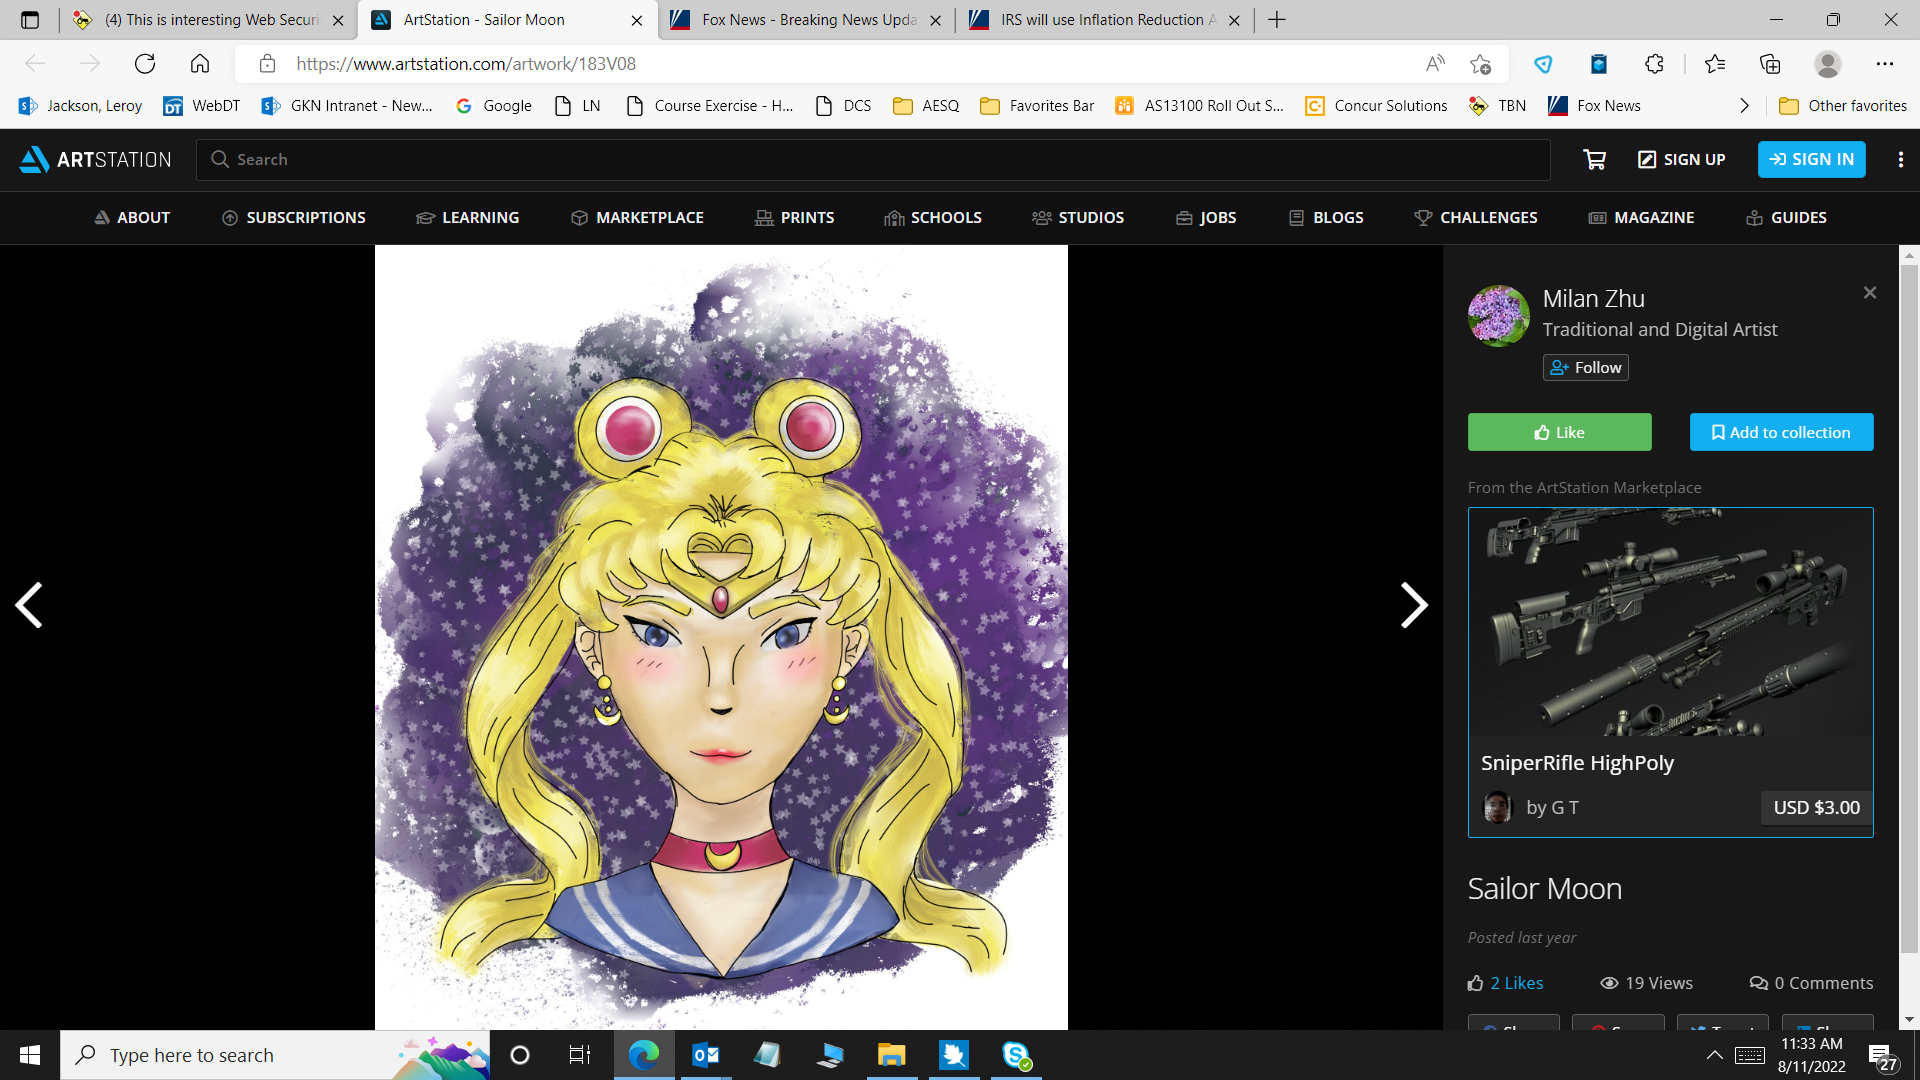The height and width of the screenshot is (1080, 1920).
Task: Show next artwork with right arrow
Action: tap(1414, 605)
